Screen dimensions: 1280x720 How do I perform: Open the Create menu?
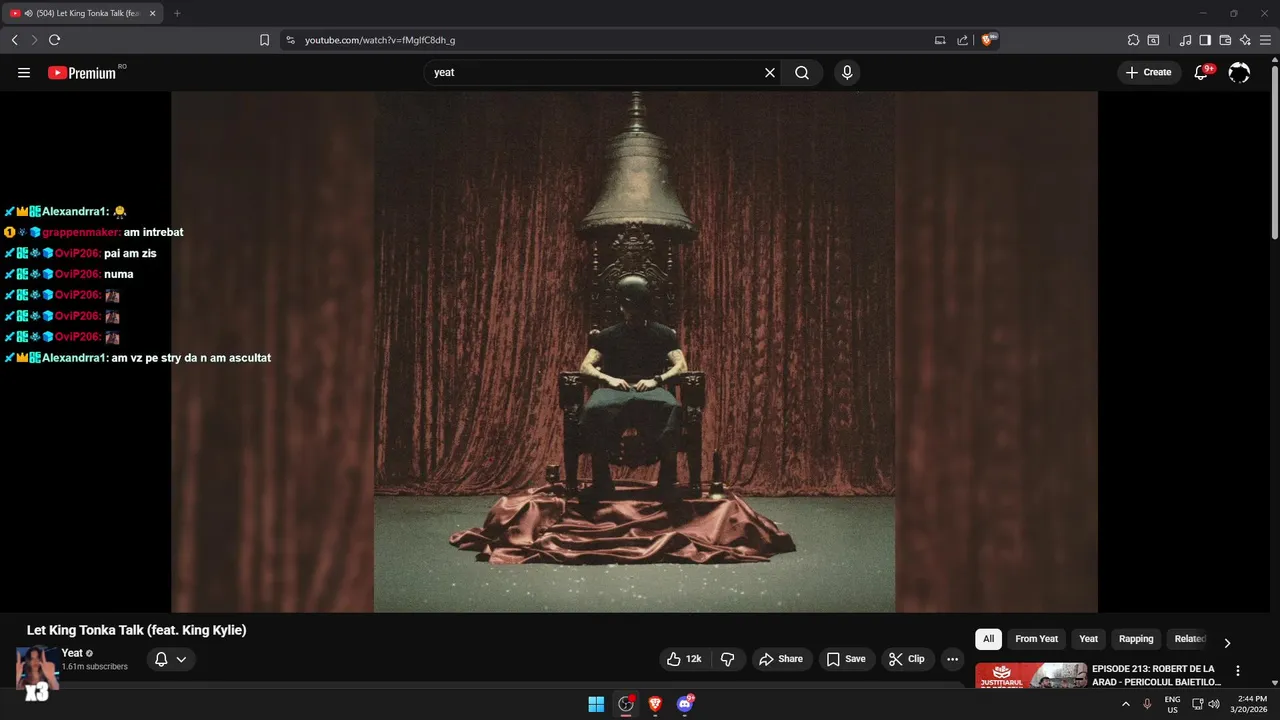(1149, 72)
